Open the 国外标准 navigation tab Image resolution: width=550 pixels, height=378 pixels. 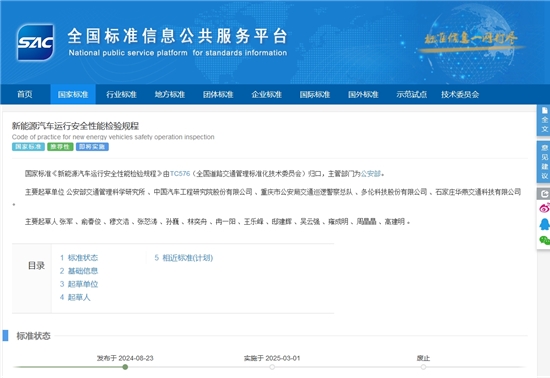coord(363,94)
